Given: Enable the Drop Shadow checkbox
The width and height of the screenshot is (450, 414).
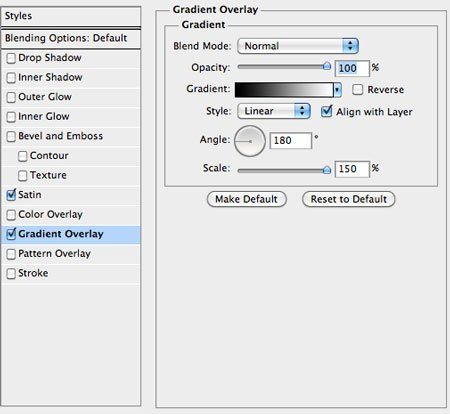Looking at the screenshot, I should pyautogui.click(x=11, y=58).
